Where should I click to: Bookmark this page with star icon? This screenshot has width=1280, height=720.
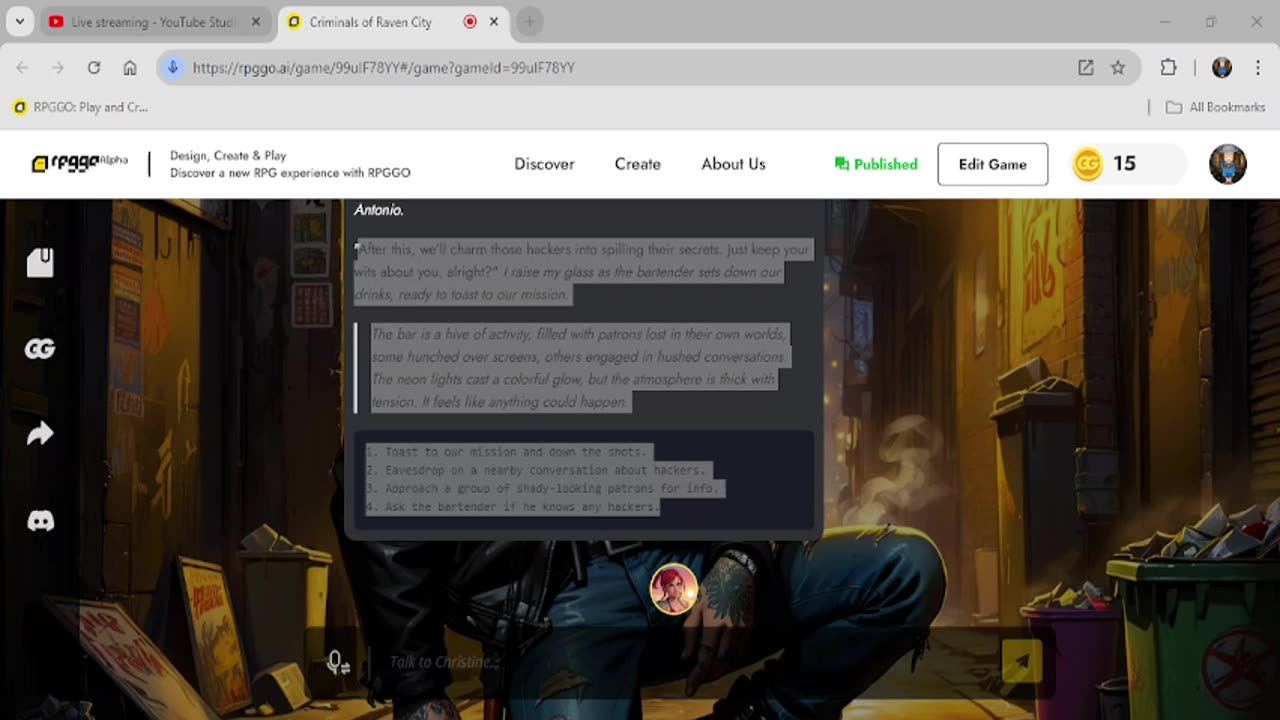(1118, 68)
